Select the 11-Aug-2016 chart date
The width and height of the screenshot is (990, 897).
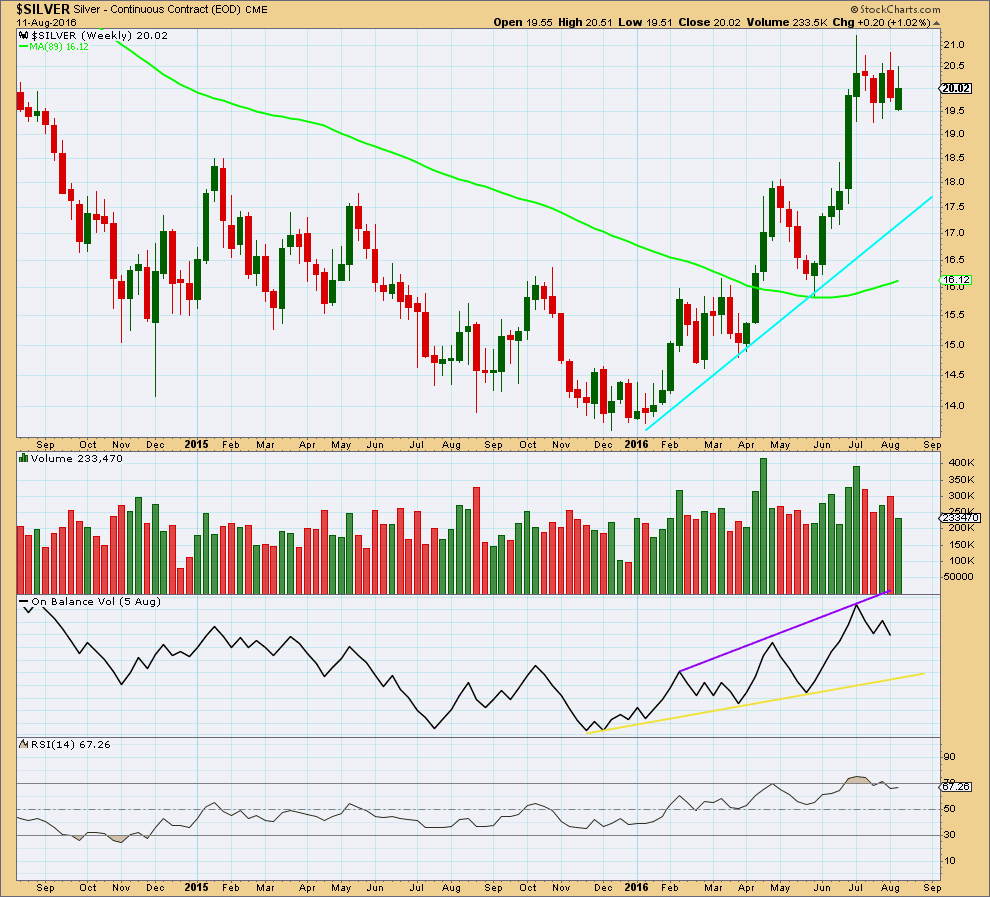[46, 23]
